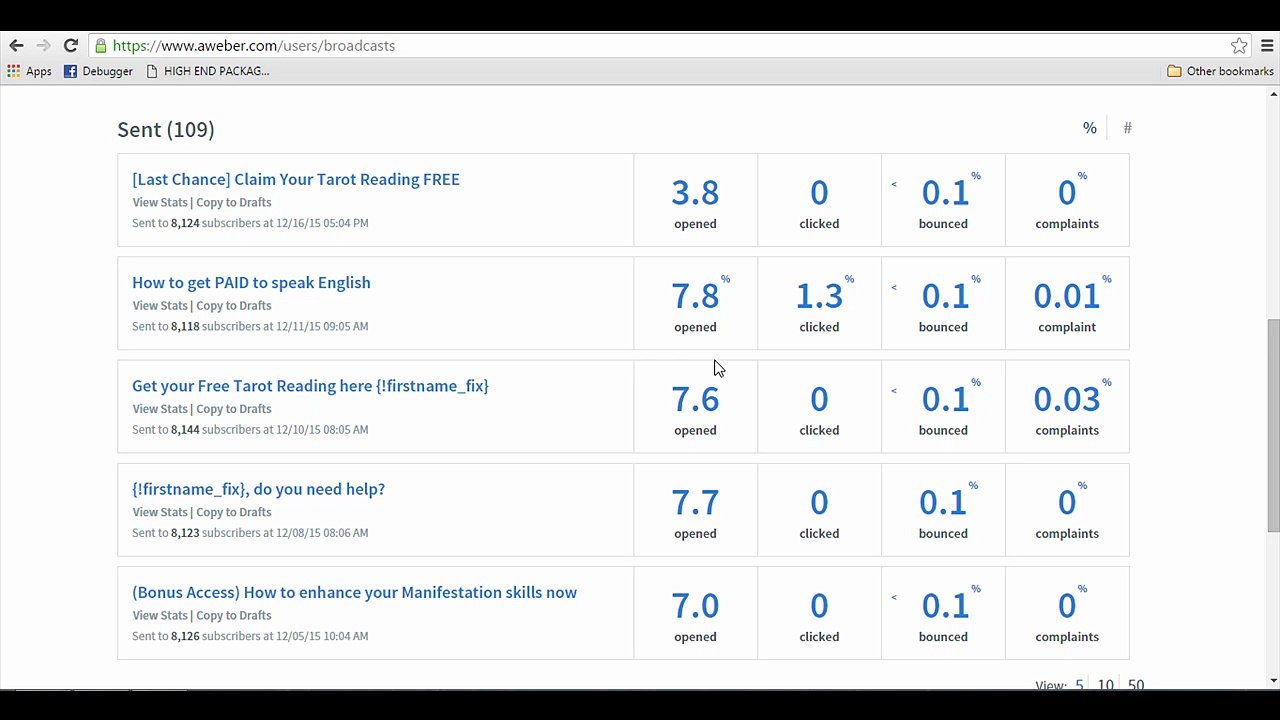Select subscriber count 8,124 in first row
1280x720 pixels.
[185, 223]
